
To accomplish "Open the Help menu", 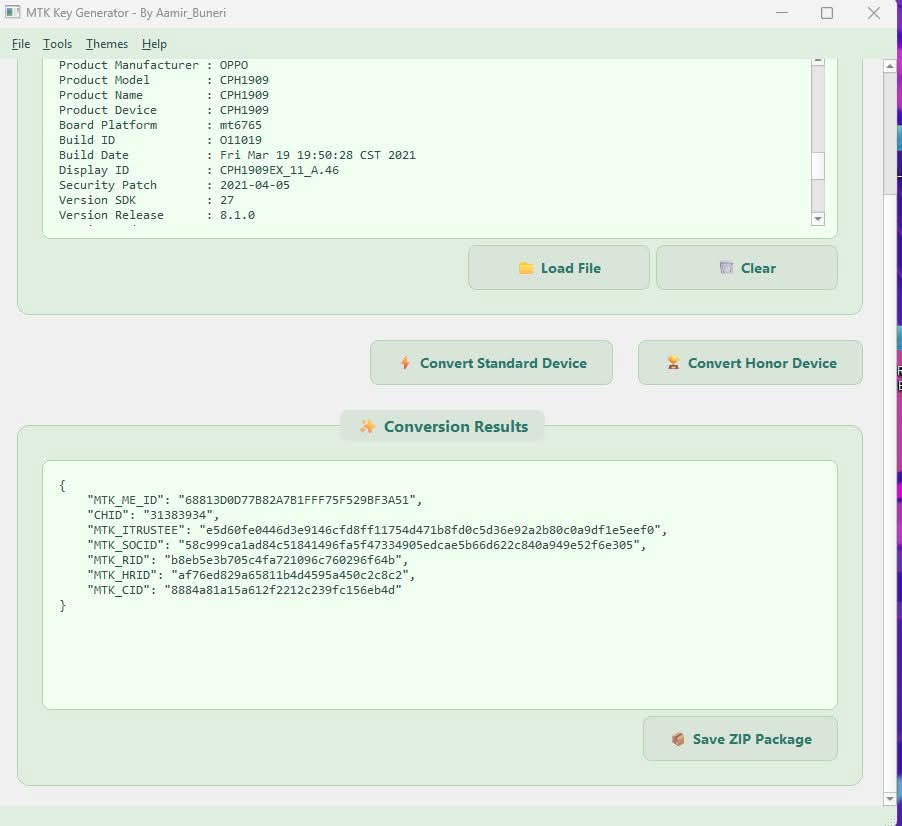I will pos(154,44).
